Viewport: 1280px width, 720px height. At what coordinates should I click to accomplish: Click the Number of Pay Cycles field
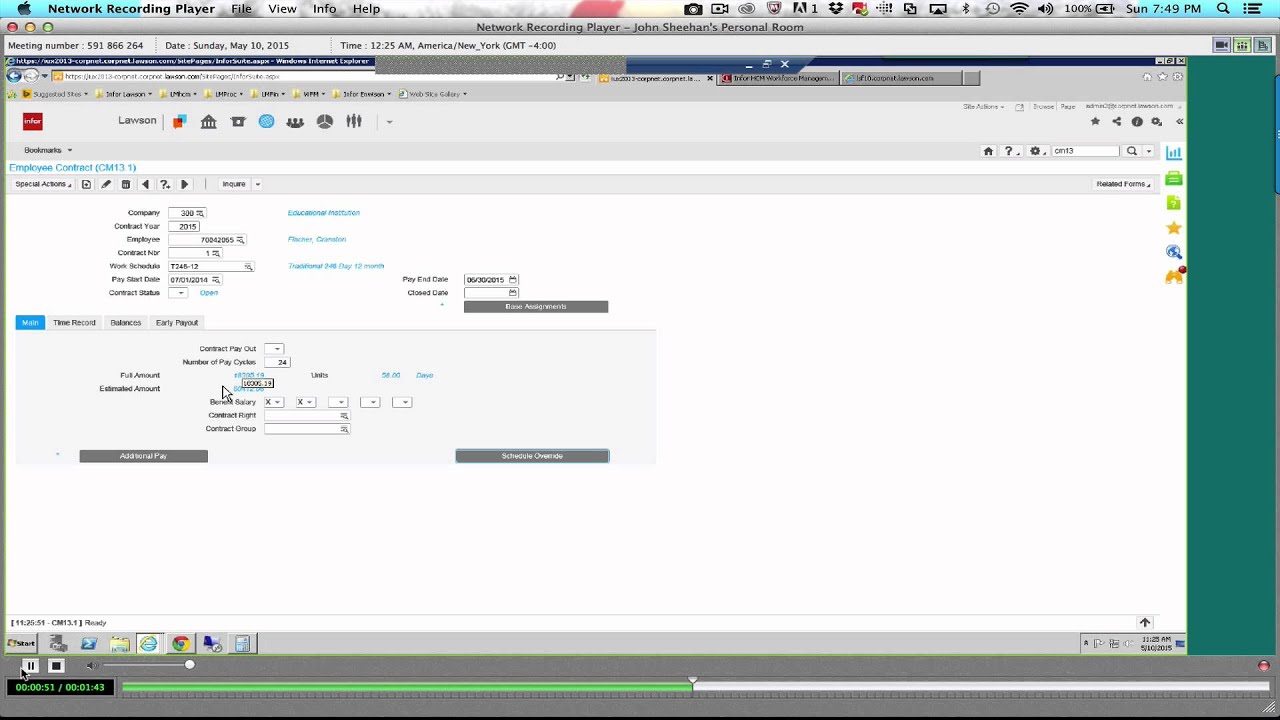[x=277, y=362]
